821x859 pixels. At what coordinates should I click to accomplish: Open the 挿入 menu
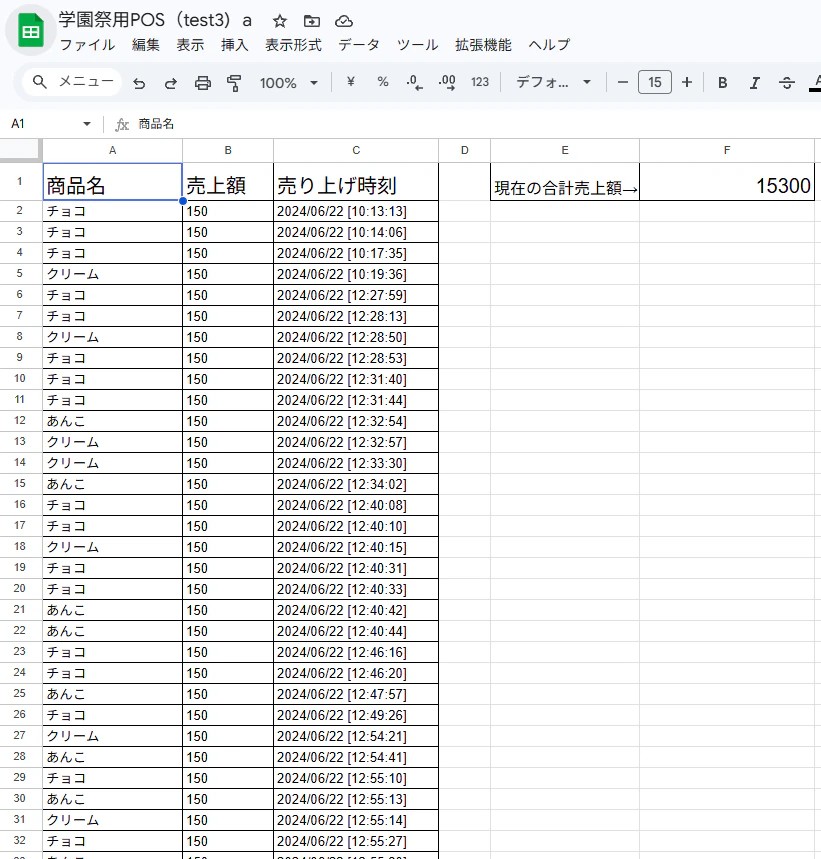pyautogui.click(x=234, y=45)
